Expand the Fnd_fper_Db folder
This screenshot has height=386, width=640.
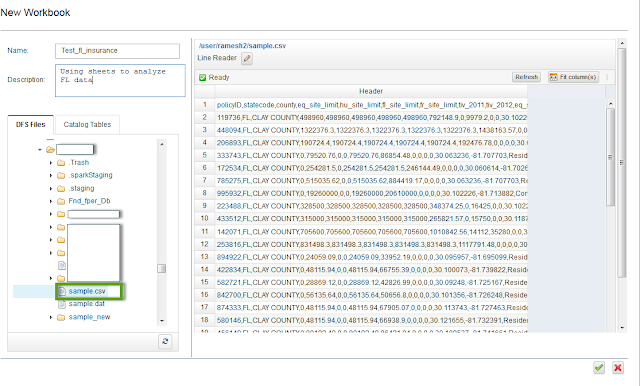tap(51, 201)
